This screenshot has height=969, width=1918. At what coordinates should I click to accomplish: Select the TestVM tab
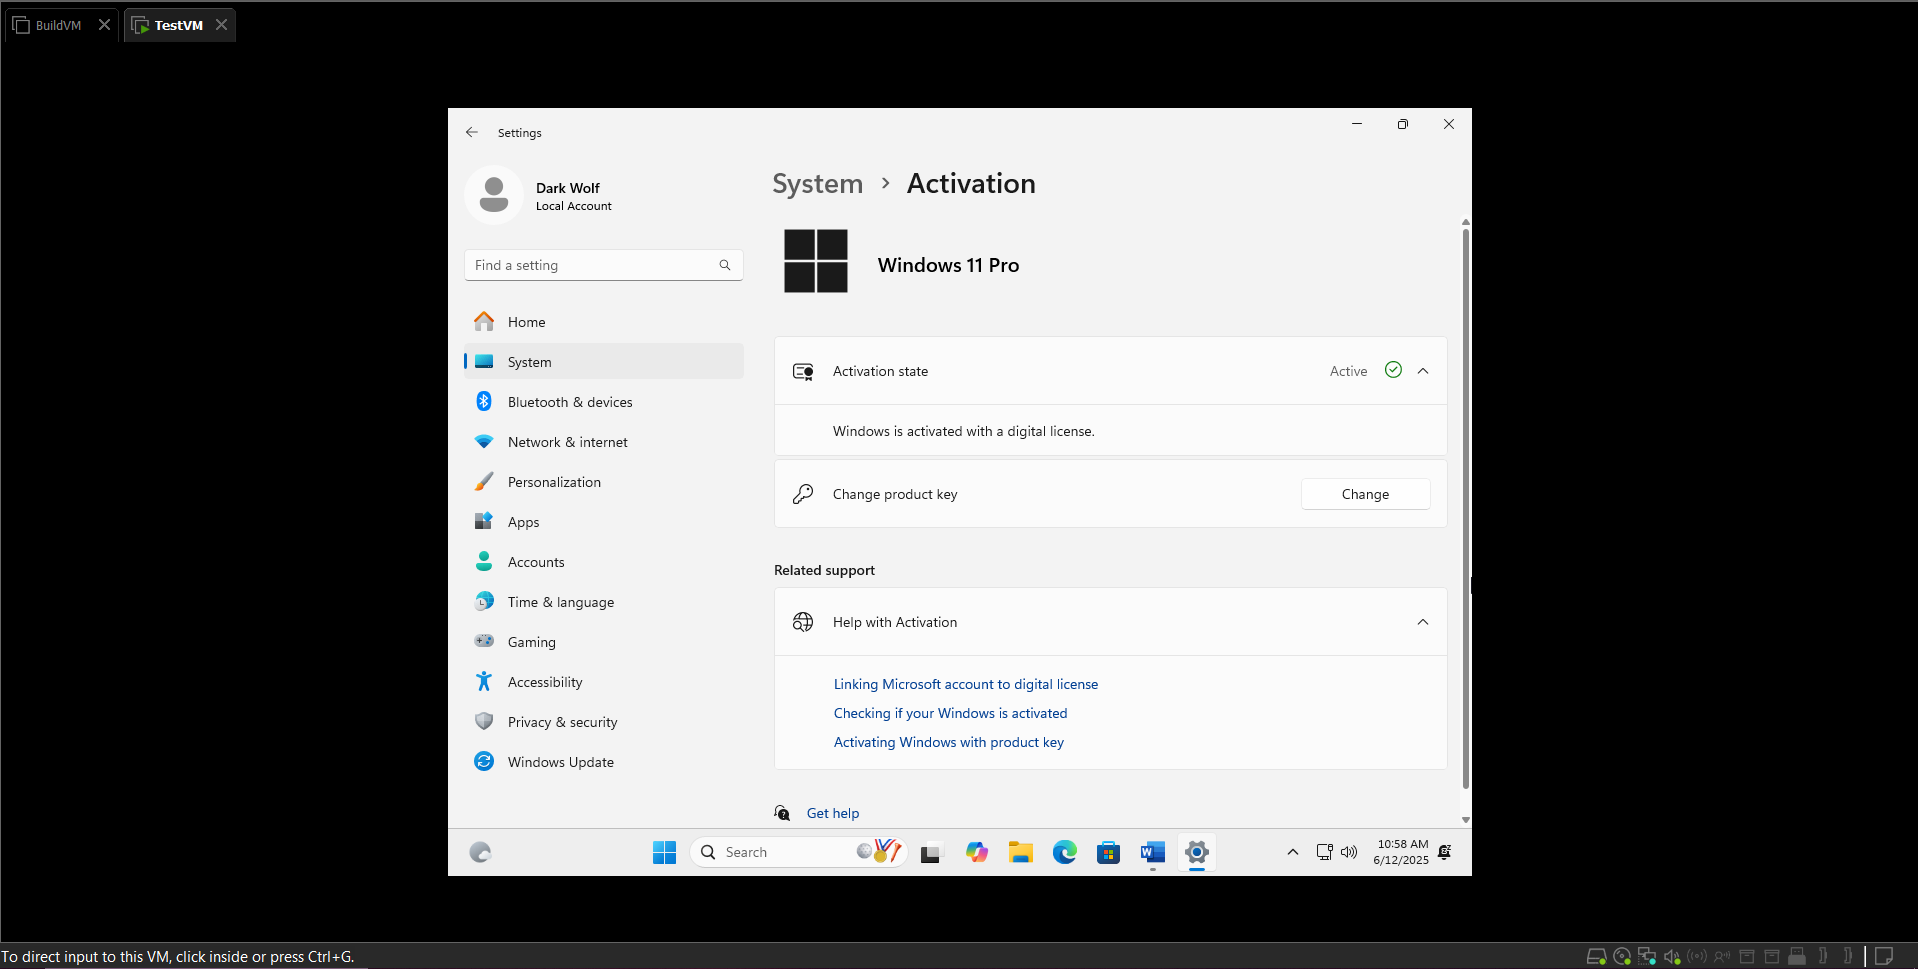(178, 25)
